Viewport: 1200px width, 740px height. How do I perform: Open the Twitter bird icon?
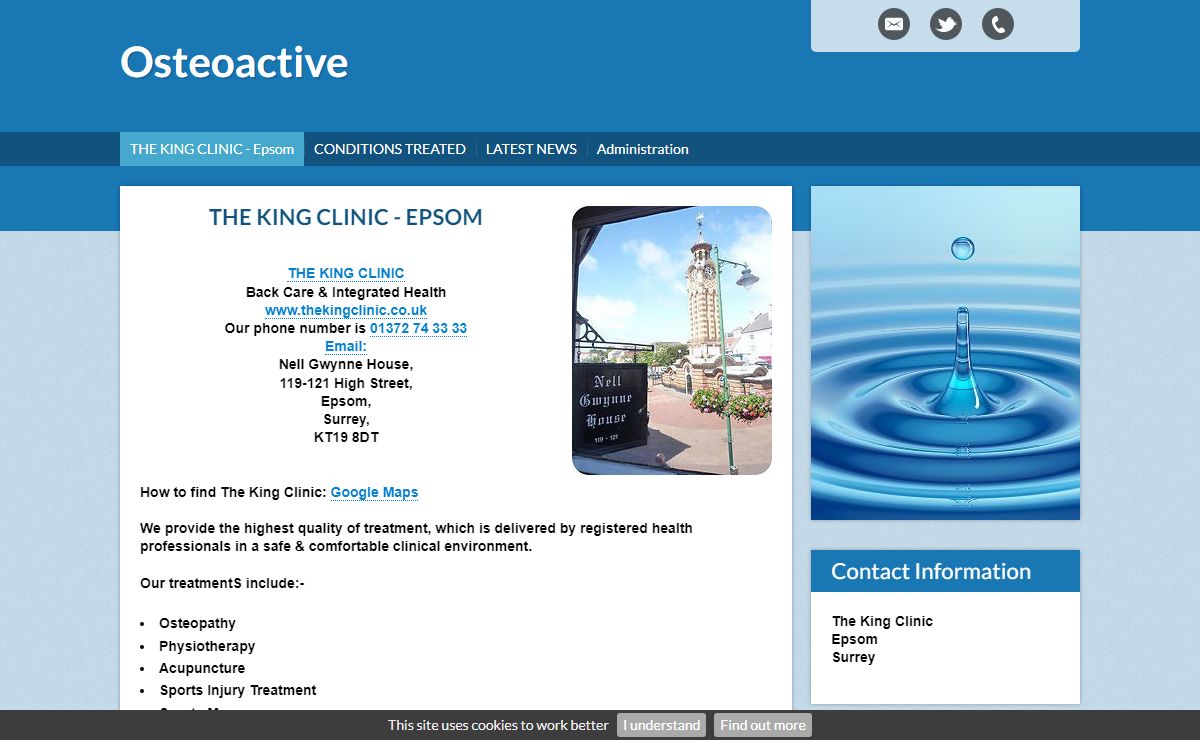click(946, 24)
